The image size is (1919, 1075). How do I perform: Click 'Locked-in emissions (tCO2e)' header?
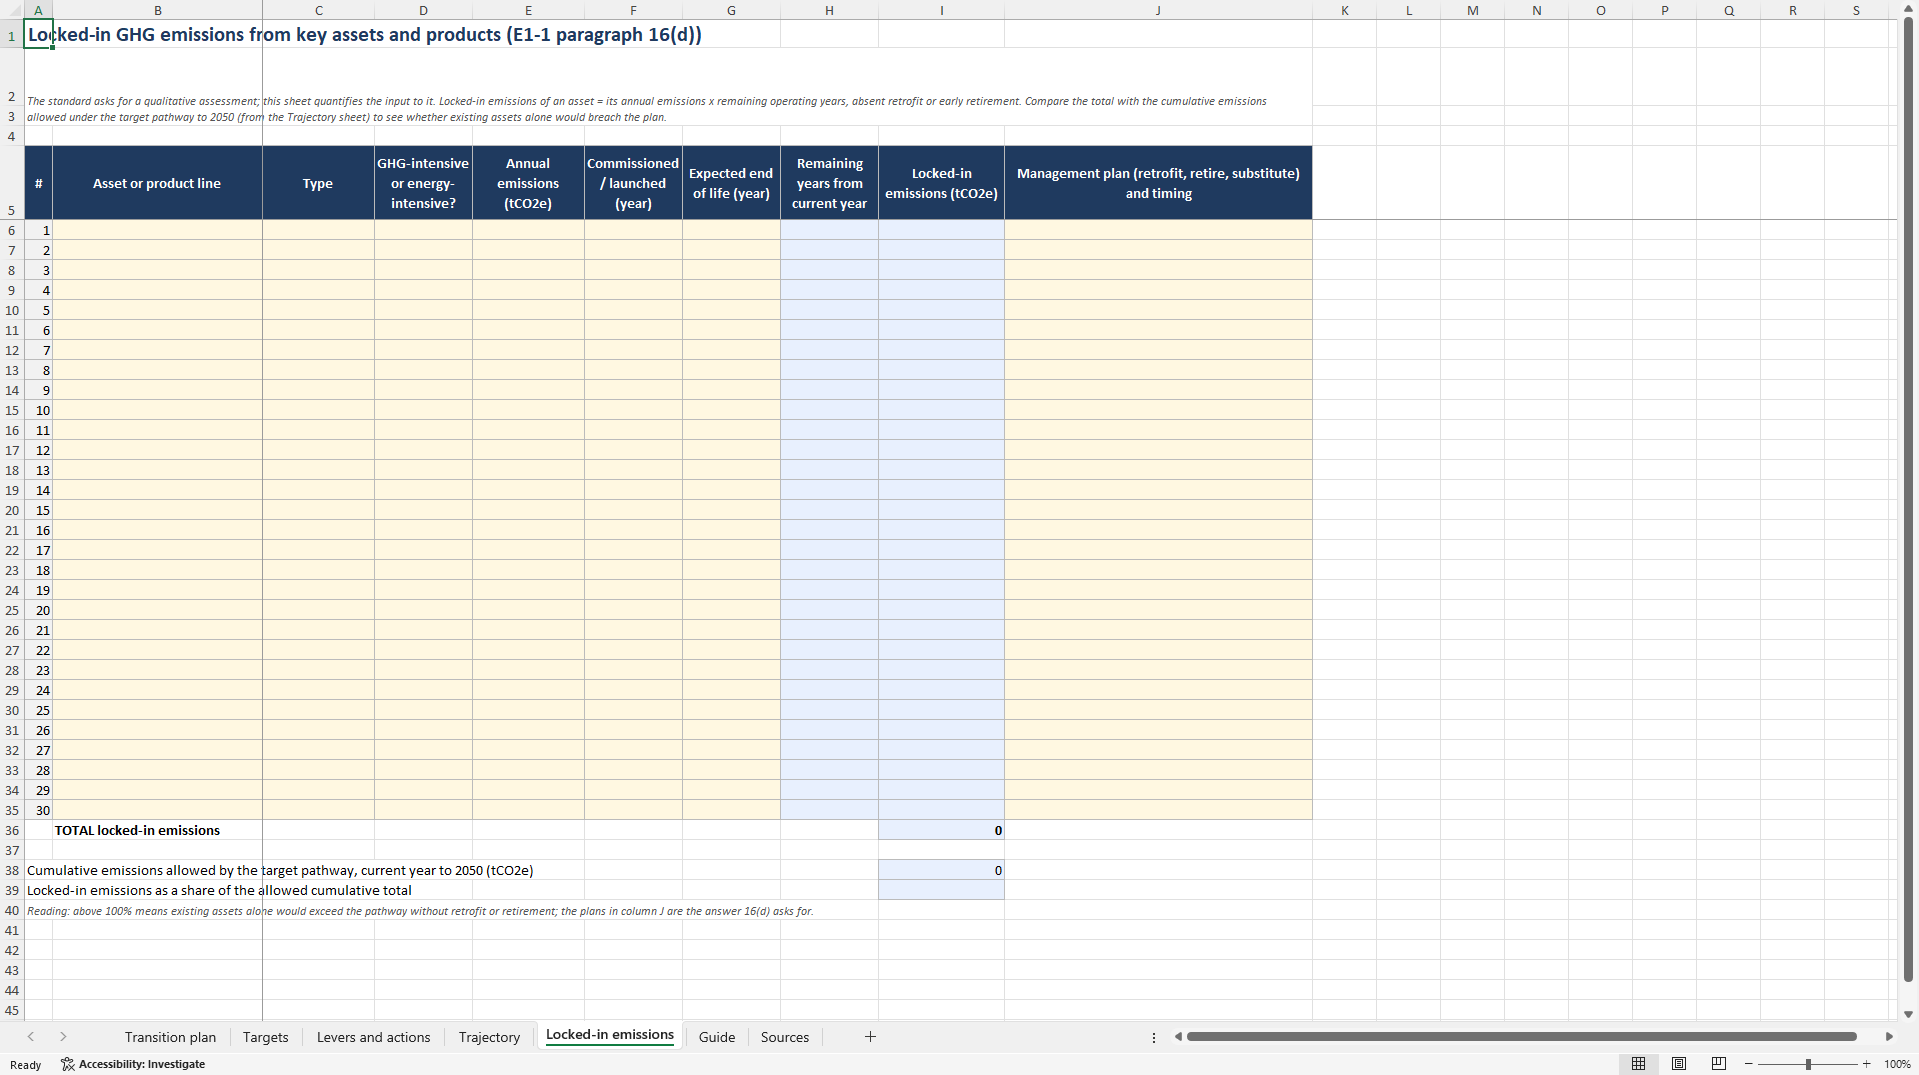pos(941,183)
